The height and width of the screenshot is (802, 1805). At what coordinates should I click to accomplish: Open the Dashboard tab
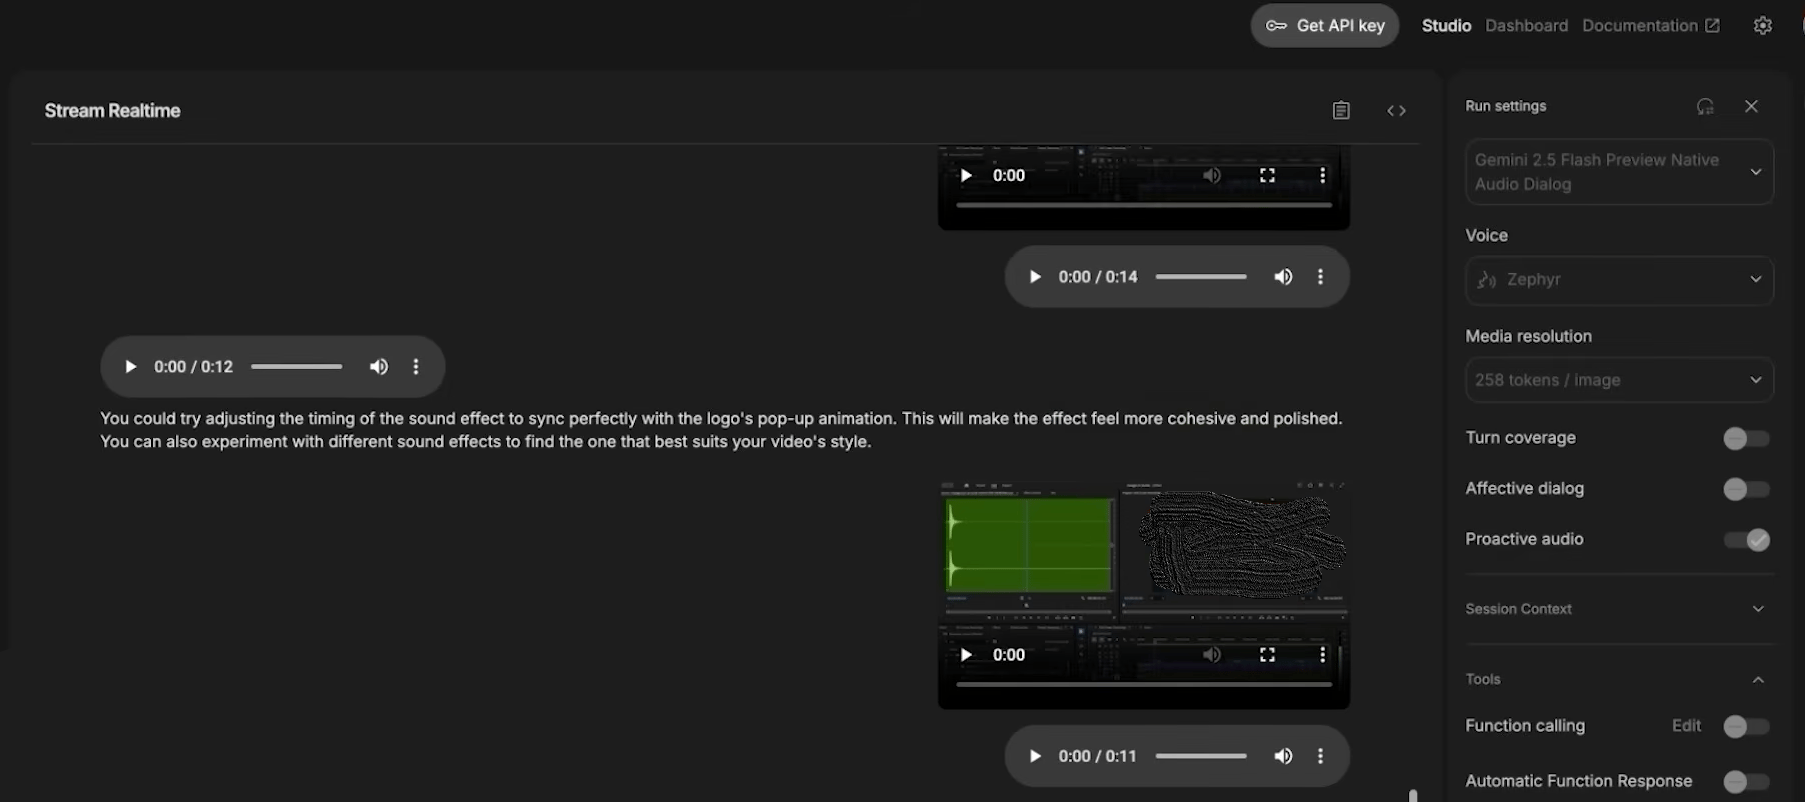[x=1526, y=26]
